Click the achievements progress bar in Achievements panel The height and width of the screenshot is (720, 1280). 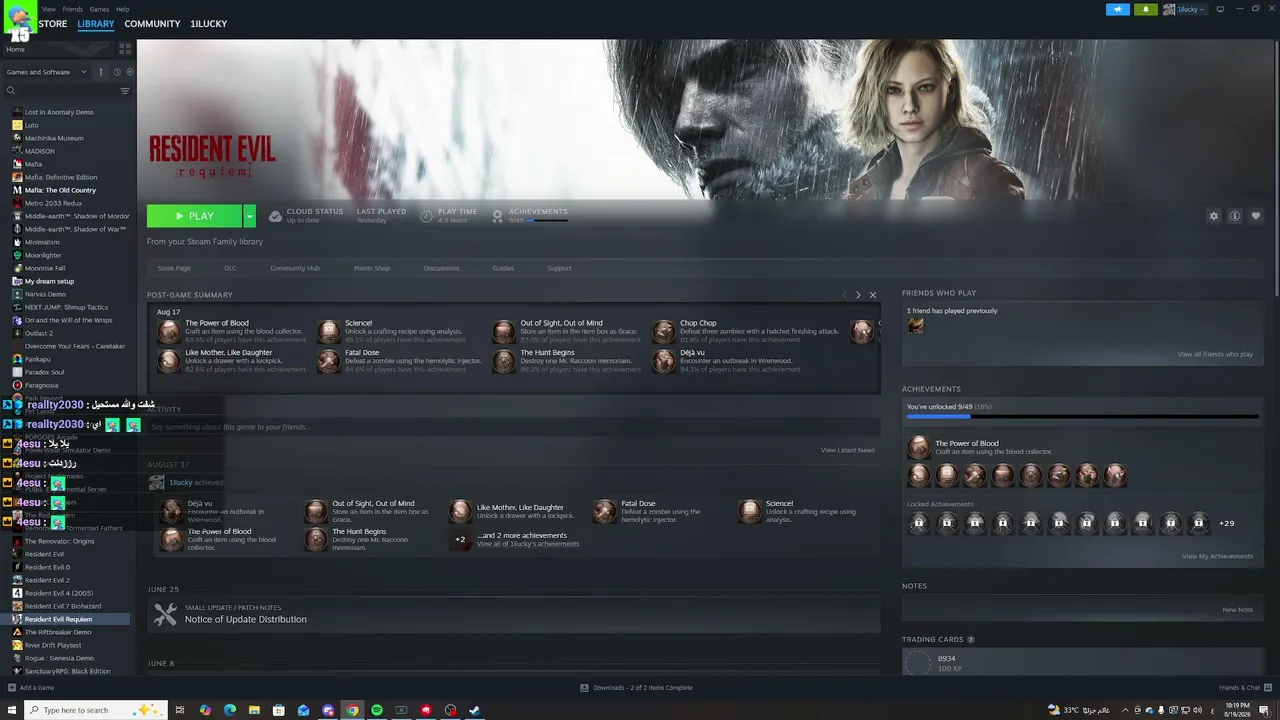click(x=1082, y=417)
